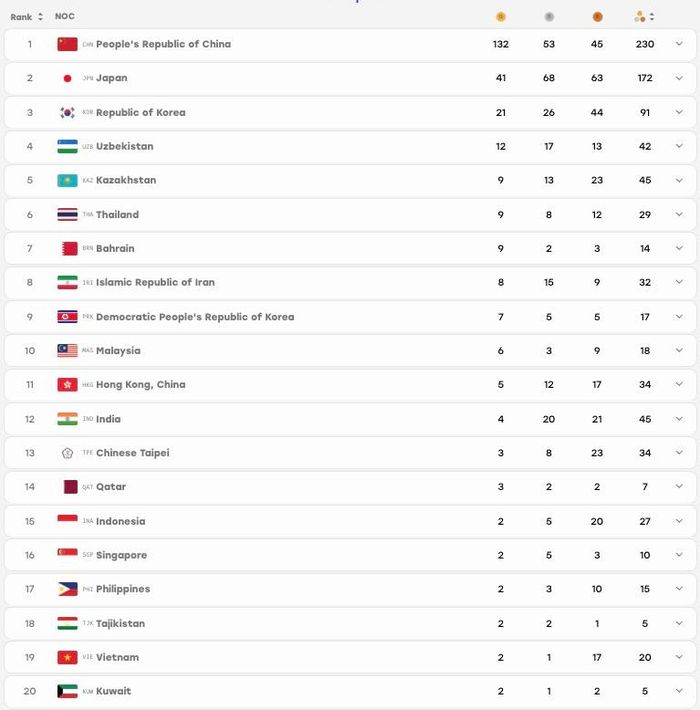Screen dimensions: 700x710
Task: Click the Kuwait flag icon
Action: coord(67,691)
